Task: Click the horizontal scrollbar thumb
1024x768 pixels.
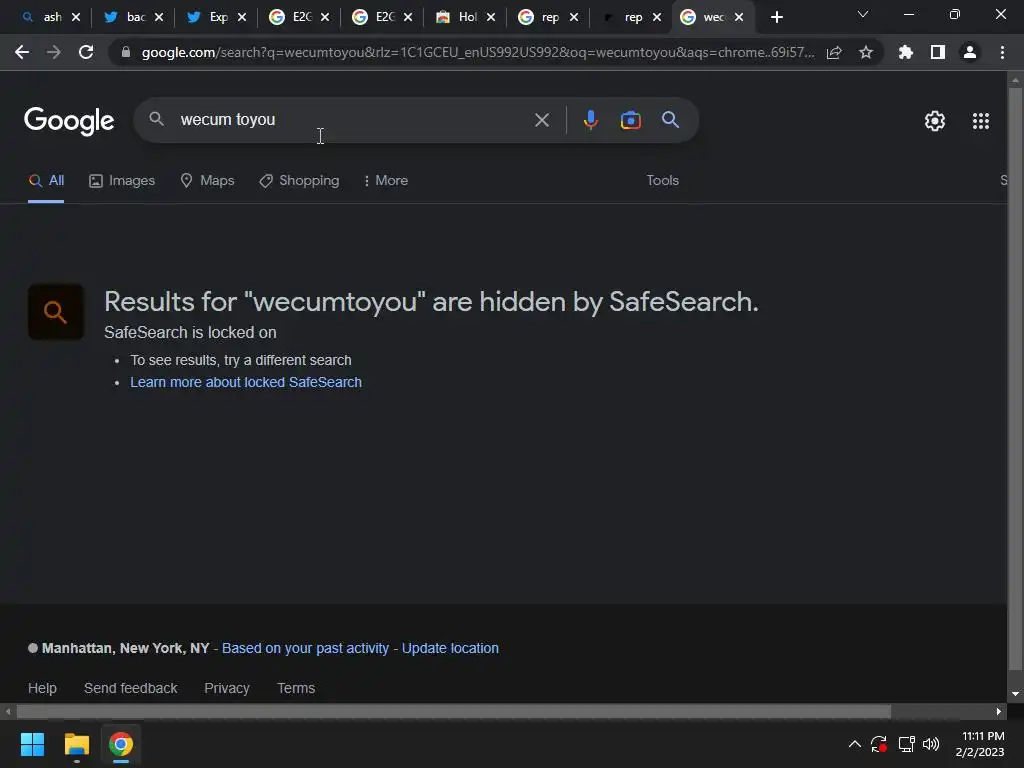Action: click(453, 712)
